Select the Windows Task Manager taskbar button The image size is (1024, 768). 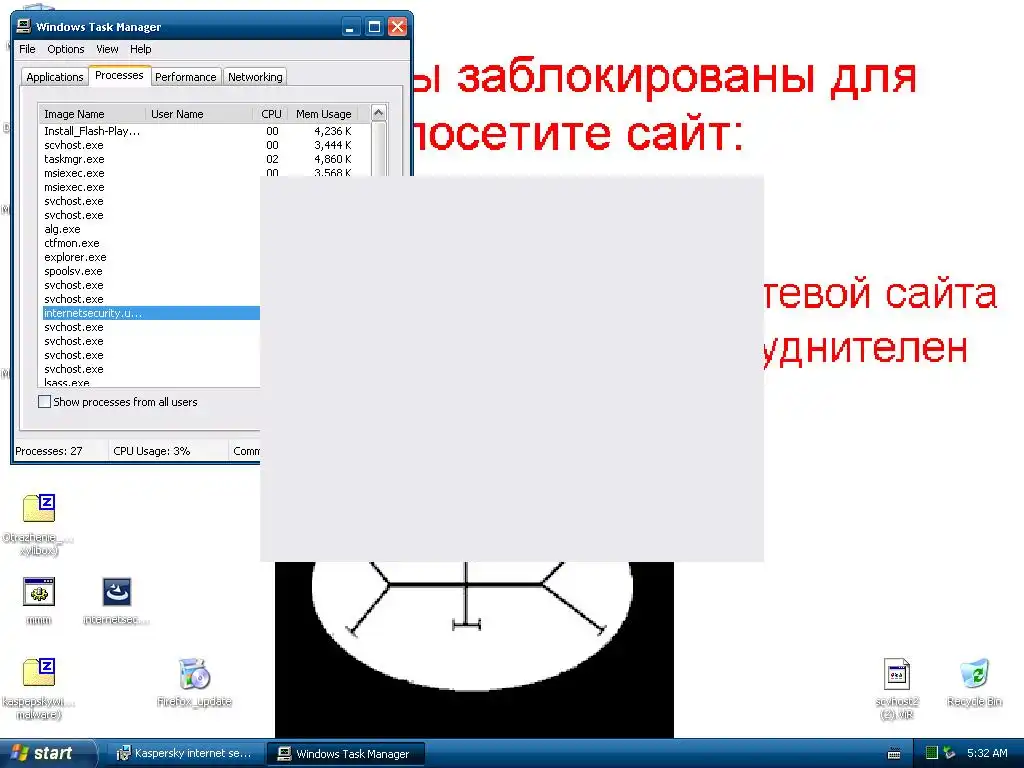coord(346,754)
